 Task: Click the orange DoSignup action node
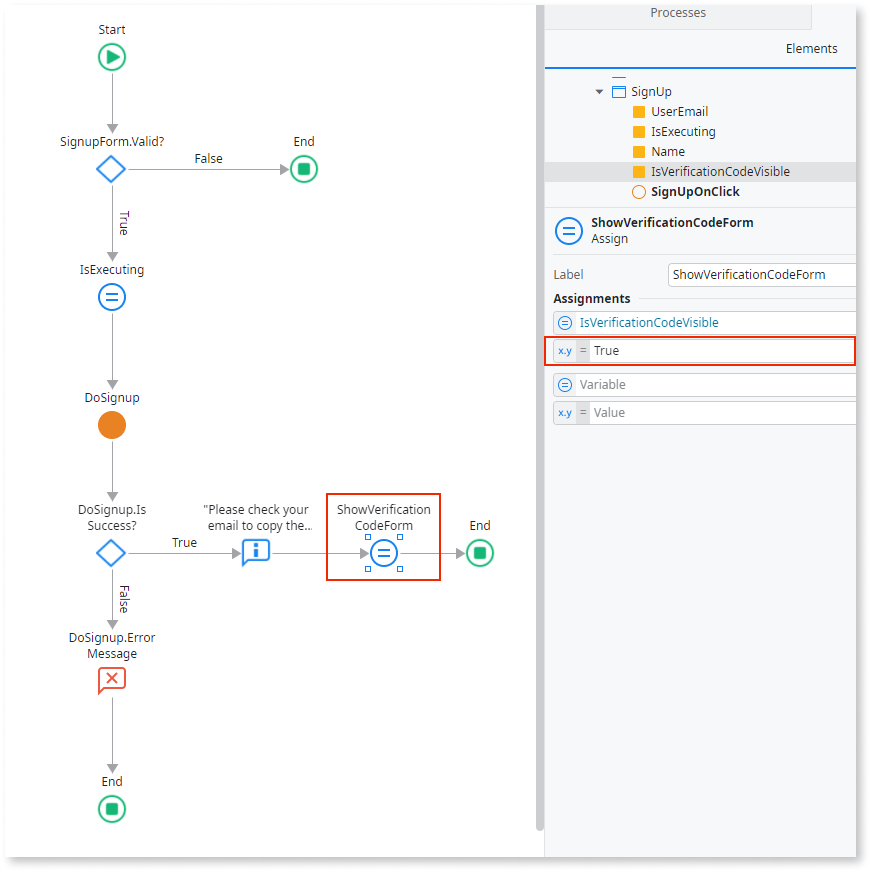(112, 426)
